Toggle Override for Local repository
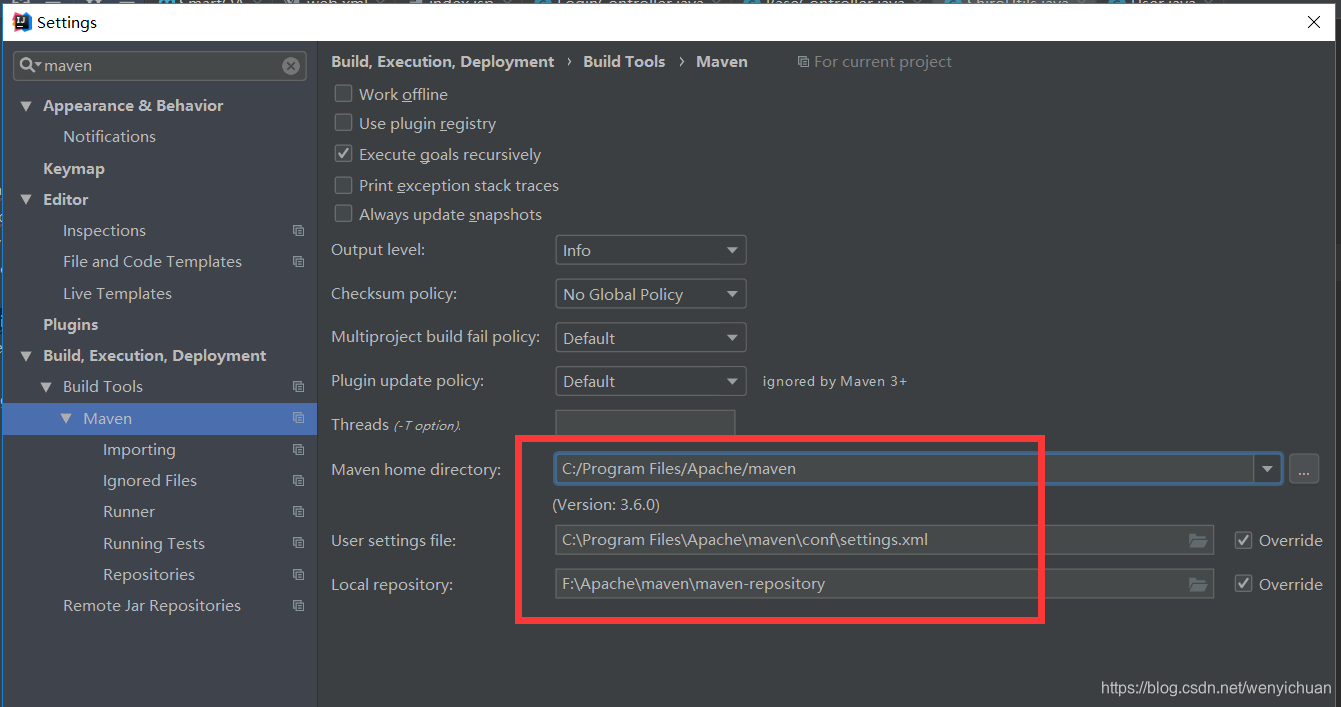1341x707 pixels. coord(1243,584)
